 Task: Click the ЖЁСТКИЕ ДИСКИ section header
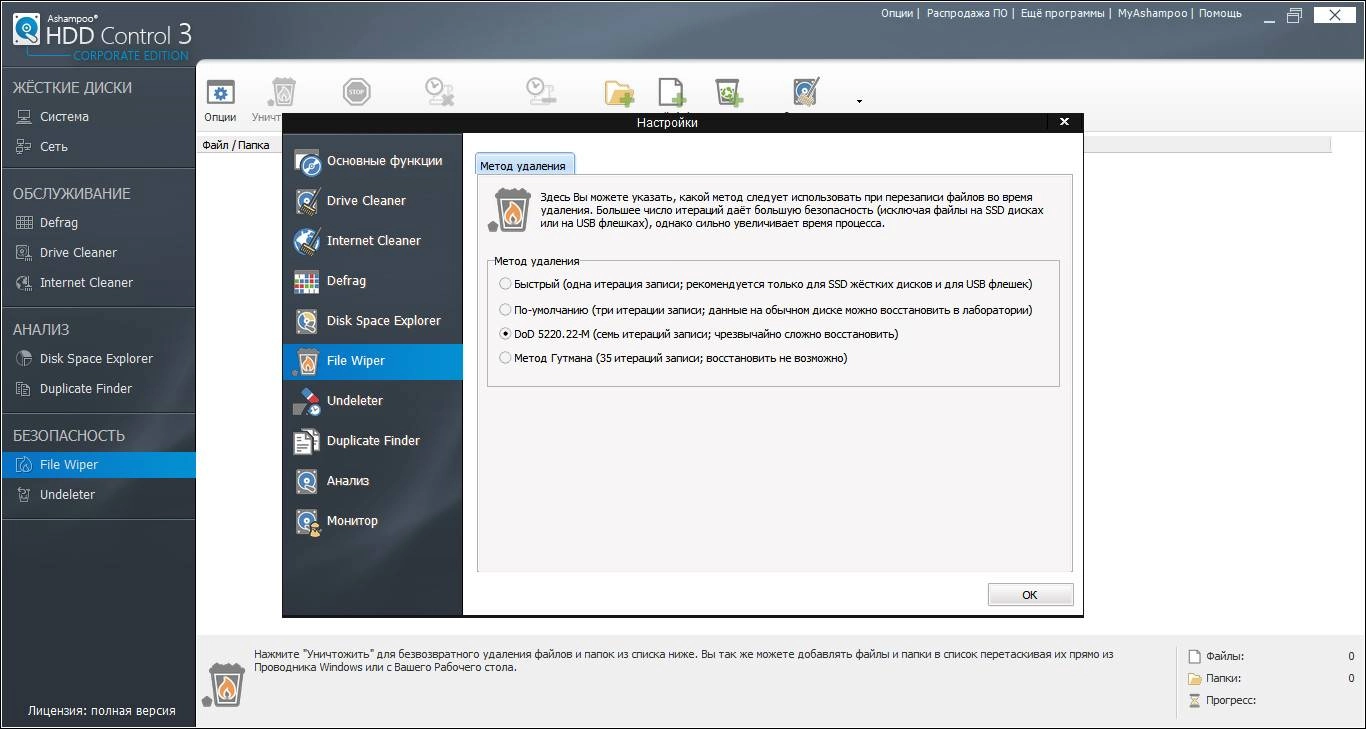pyautogui.click(x=72, y=88)
